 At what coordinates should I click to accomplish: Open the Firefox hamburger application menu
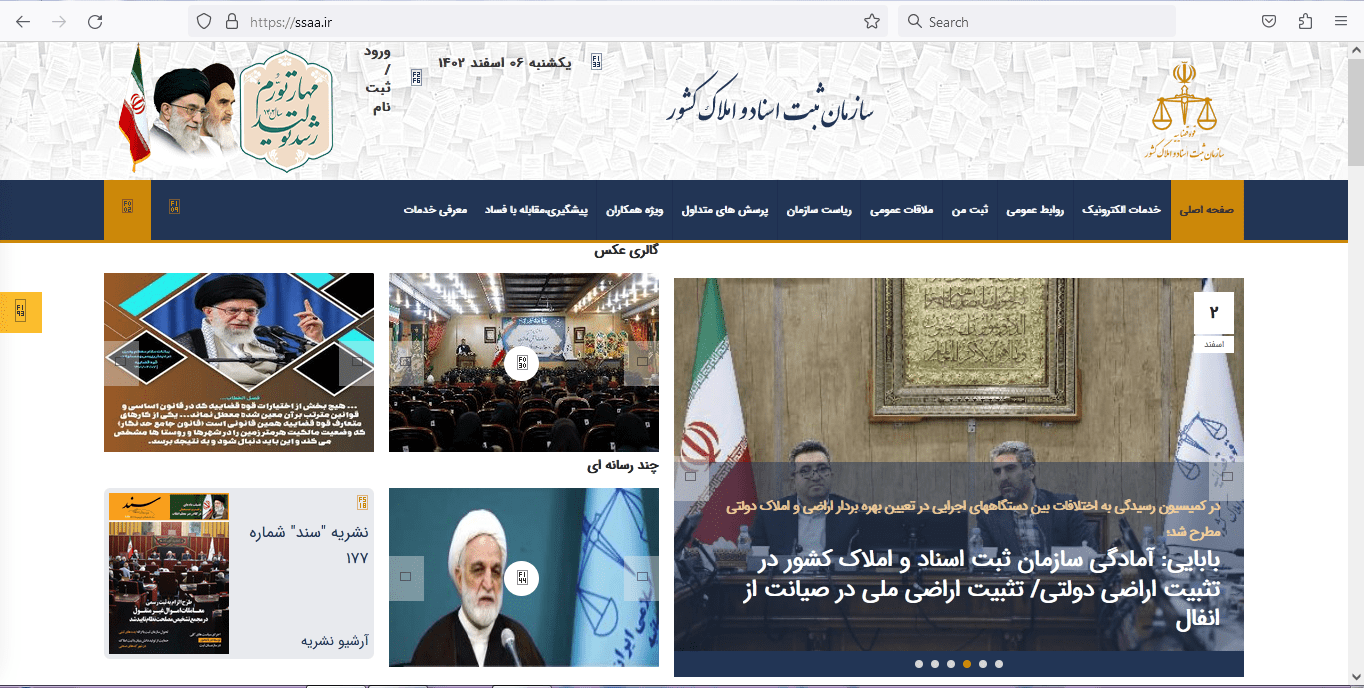(1340, 22)
